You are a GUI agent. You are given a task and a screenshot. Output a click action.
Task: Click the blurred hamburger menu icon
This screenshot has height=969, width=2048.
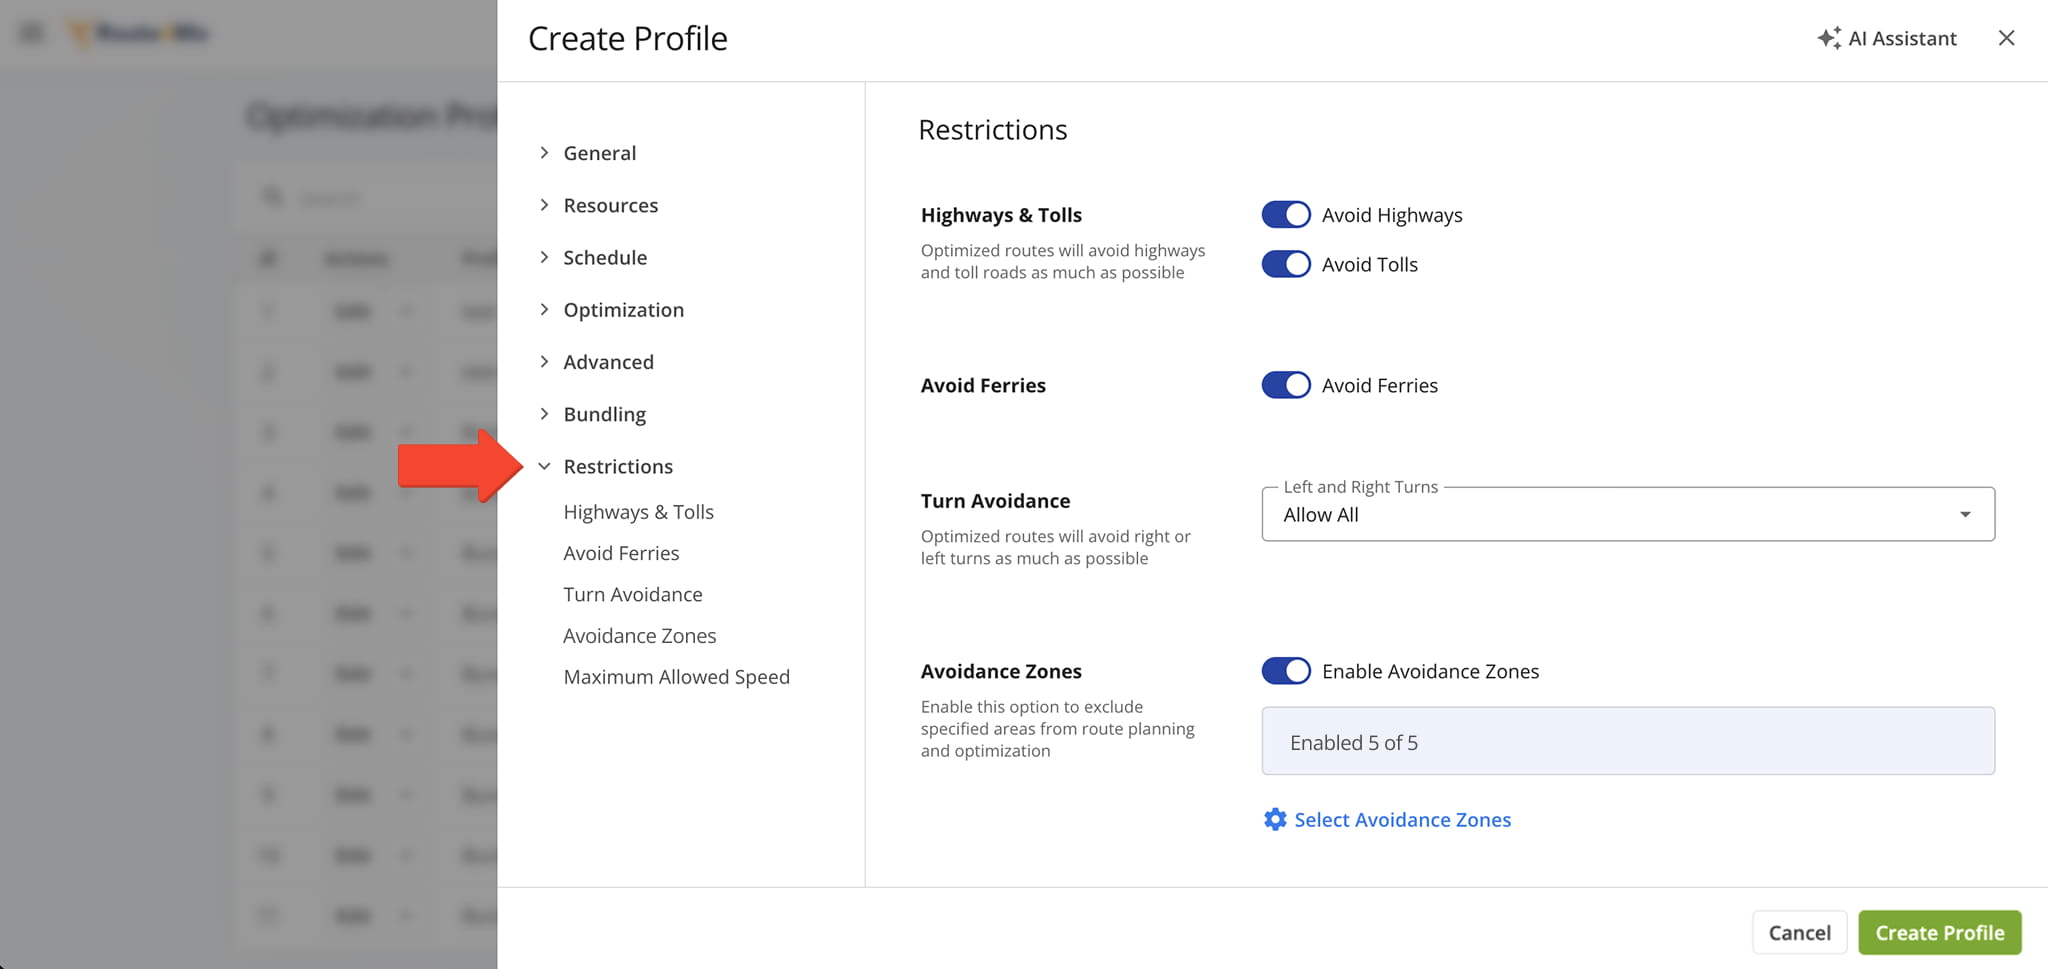32,33
